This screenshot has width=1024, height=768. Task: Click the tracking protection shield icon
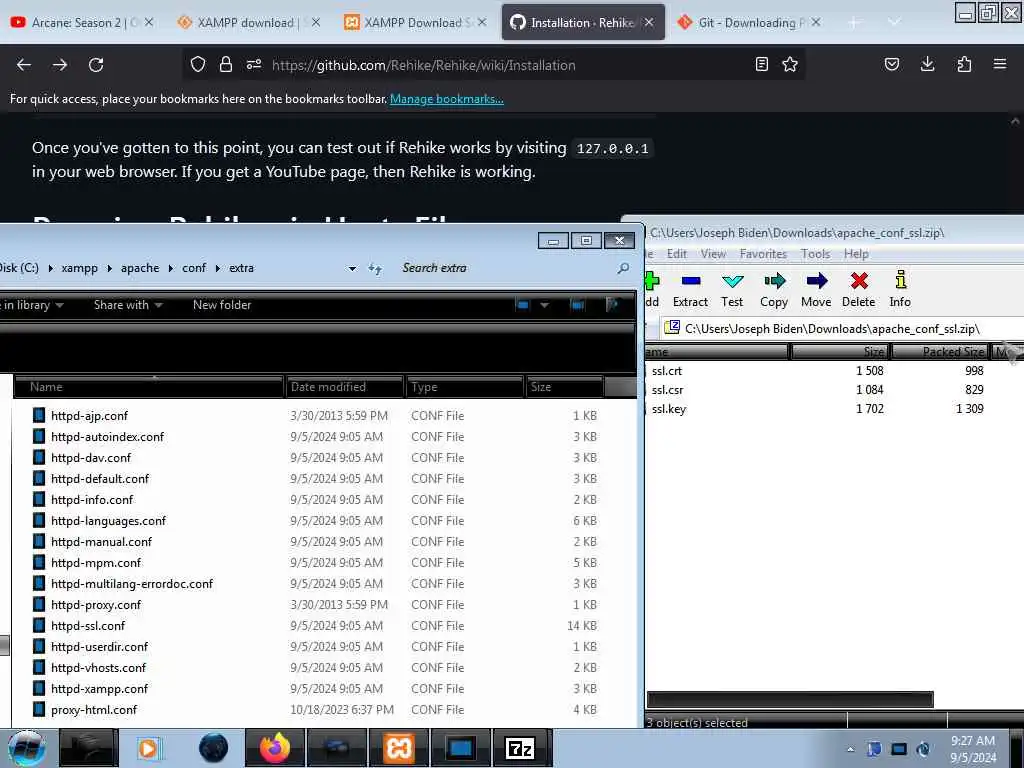point(198,64)
